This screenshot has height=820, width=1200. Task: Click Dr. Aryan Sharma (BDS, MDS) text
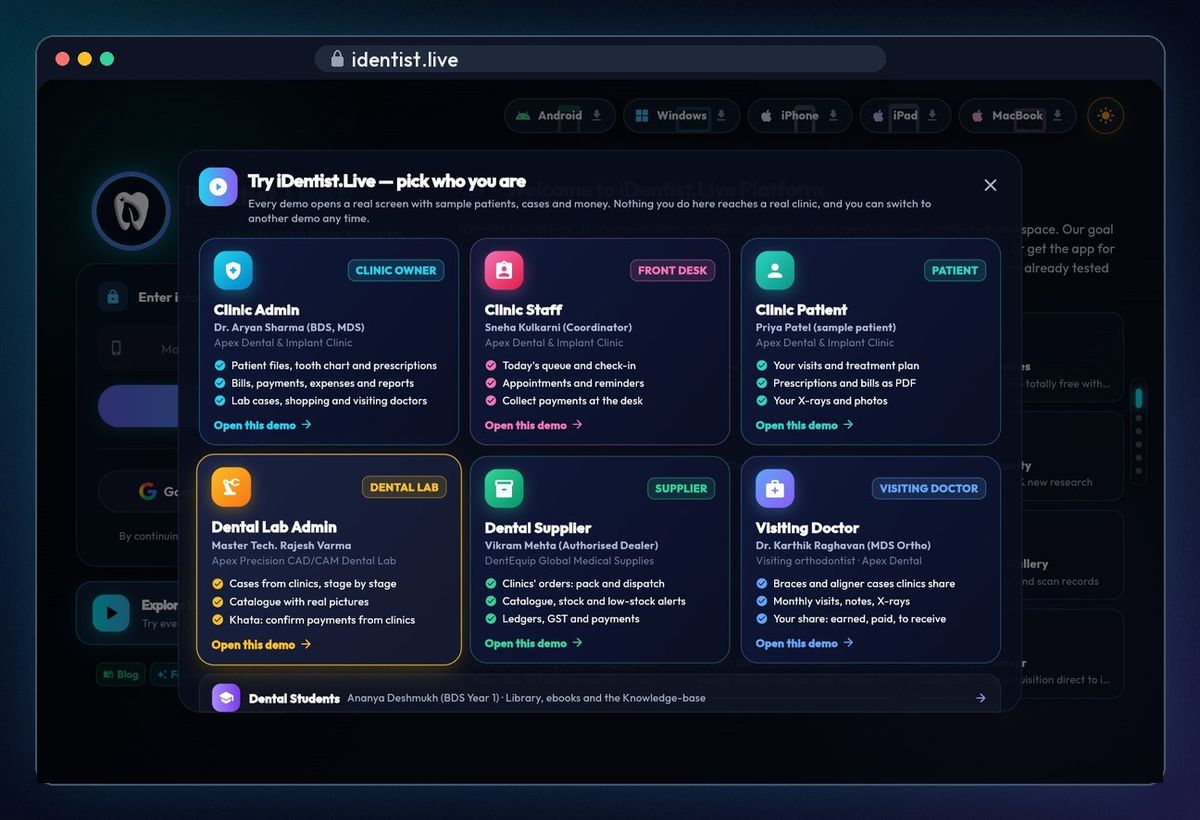click(289, 327)
